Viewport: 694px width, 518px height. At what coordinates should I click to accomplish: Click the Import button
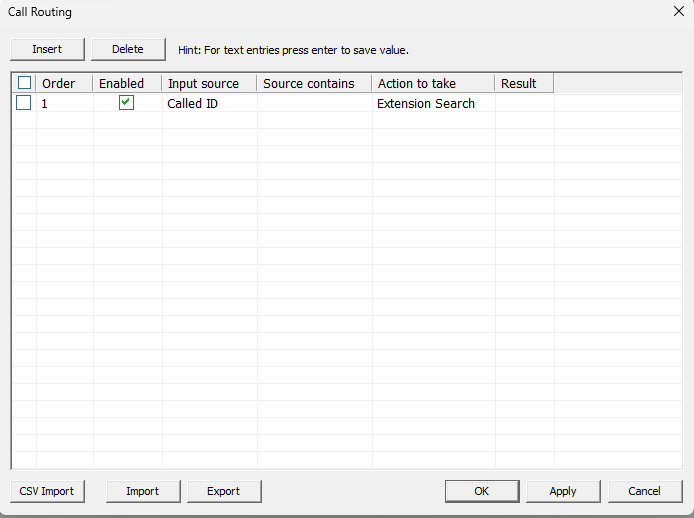143,491
